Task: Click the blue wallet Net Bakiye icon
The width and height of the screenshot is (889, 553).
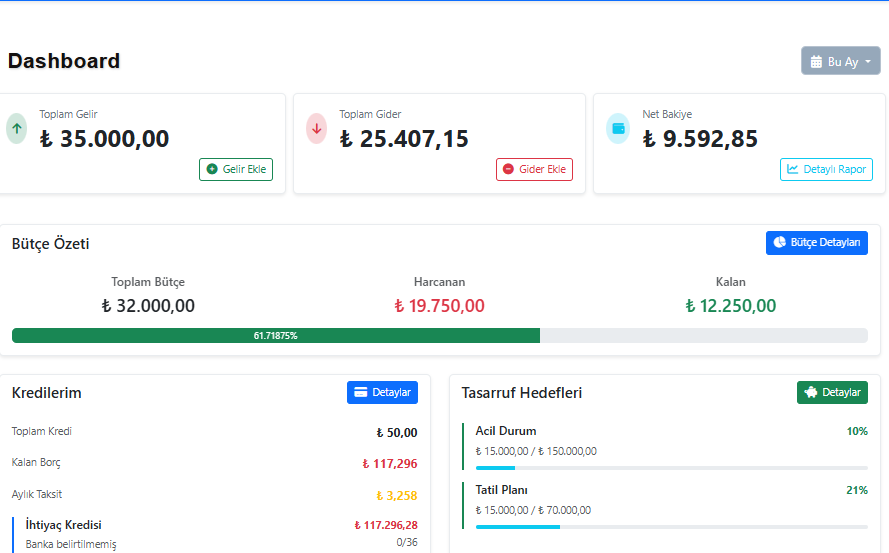Action: pyautogui.click(x=618, y=128)
